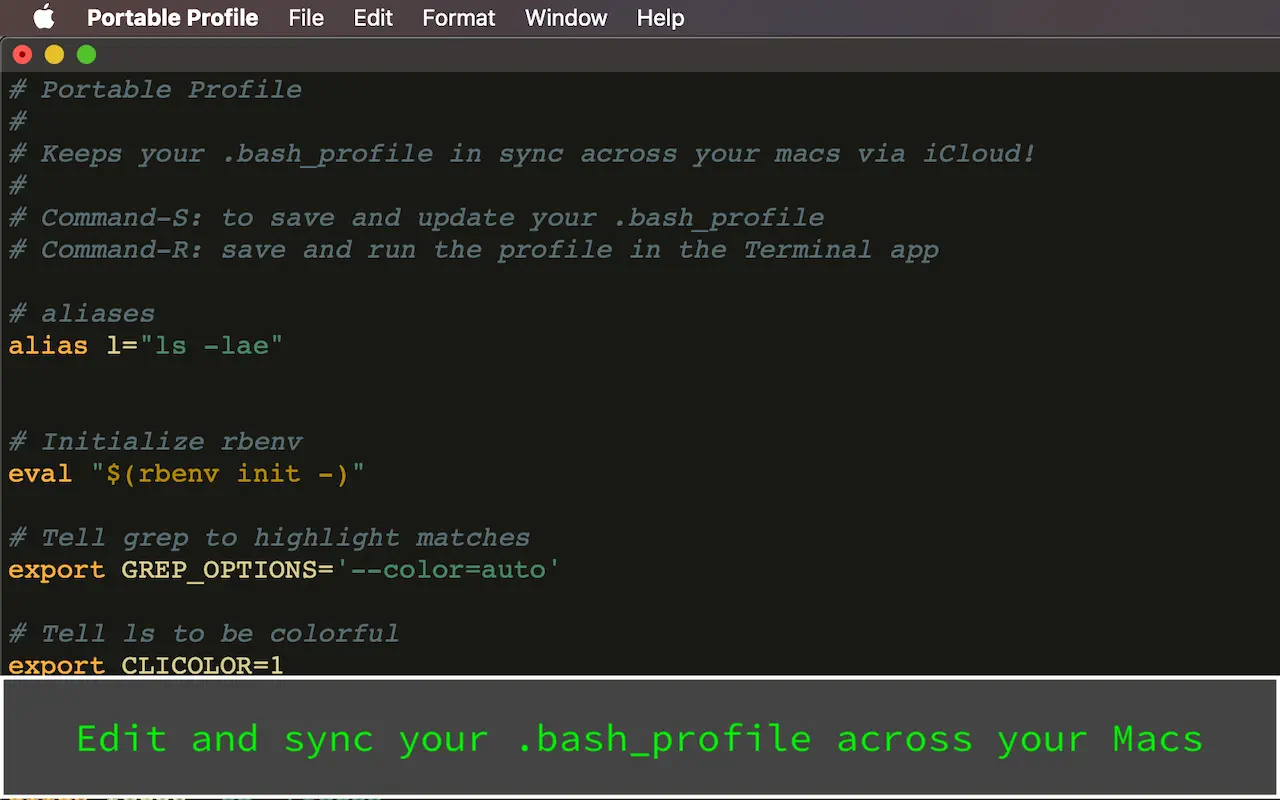
Task: Click the Command-S save instruction line
Action: (x=415, y=217)
